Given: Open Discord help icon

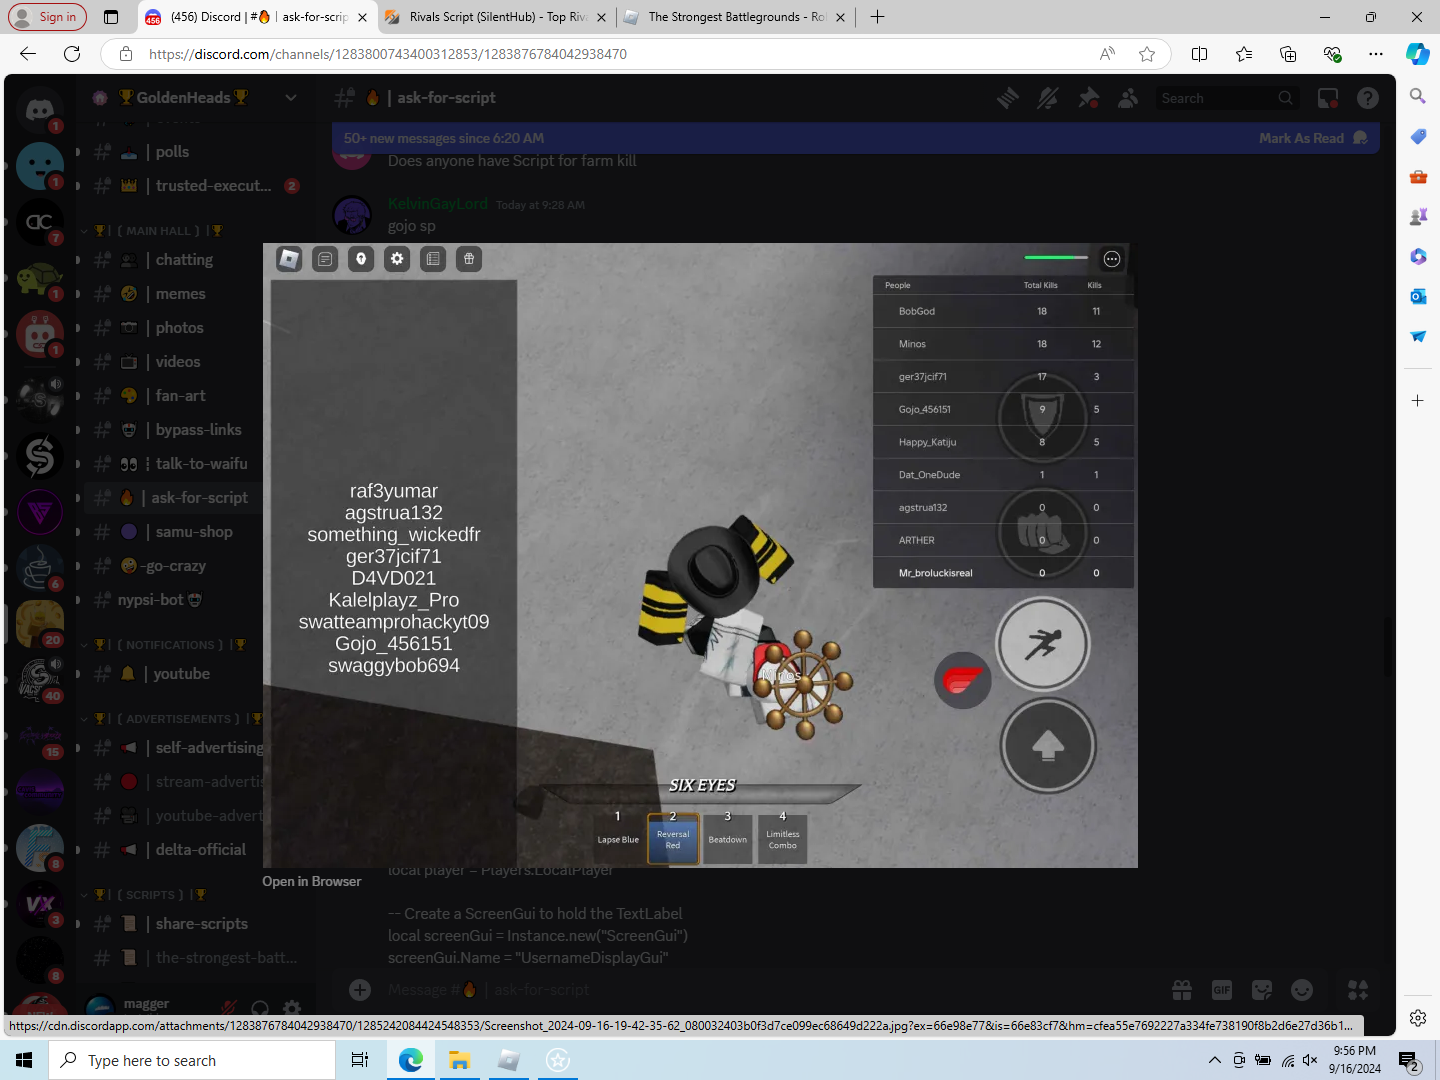Looking at the screenshot, I should (1368, 98).
